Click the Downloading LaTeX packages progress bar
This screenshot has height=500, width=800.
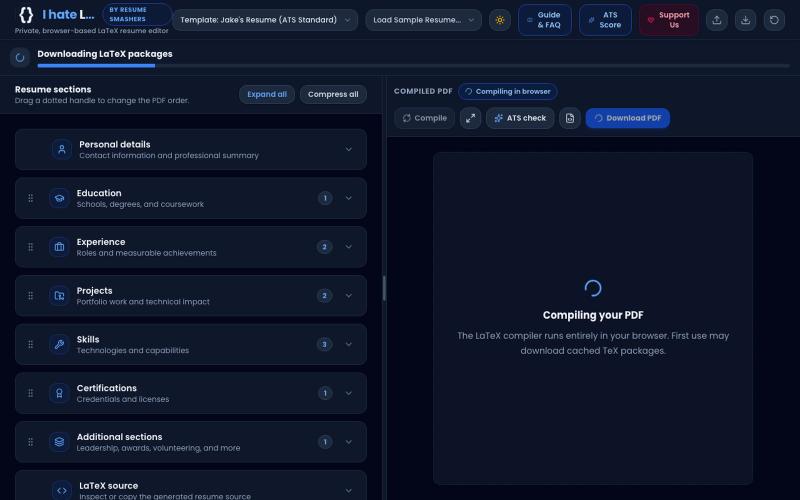[413, 66]
